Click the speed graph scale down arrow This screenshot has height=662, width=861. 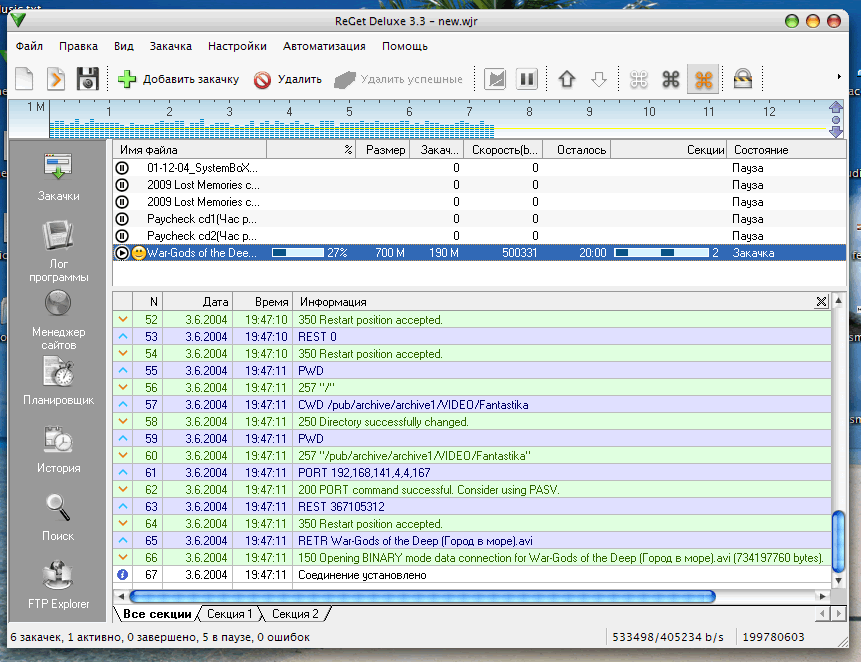tap(836, 132)
